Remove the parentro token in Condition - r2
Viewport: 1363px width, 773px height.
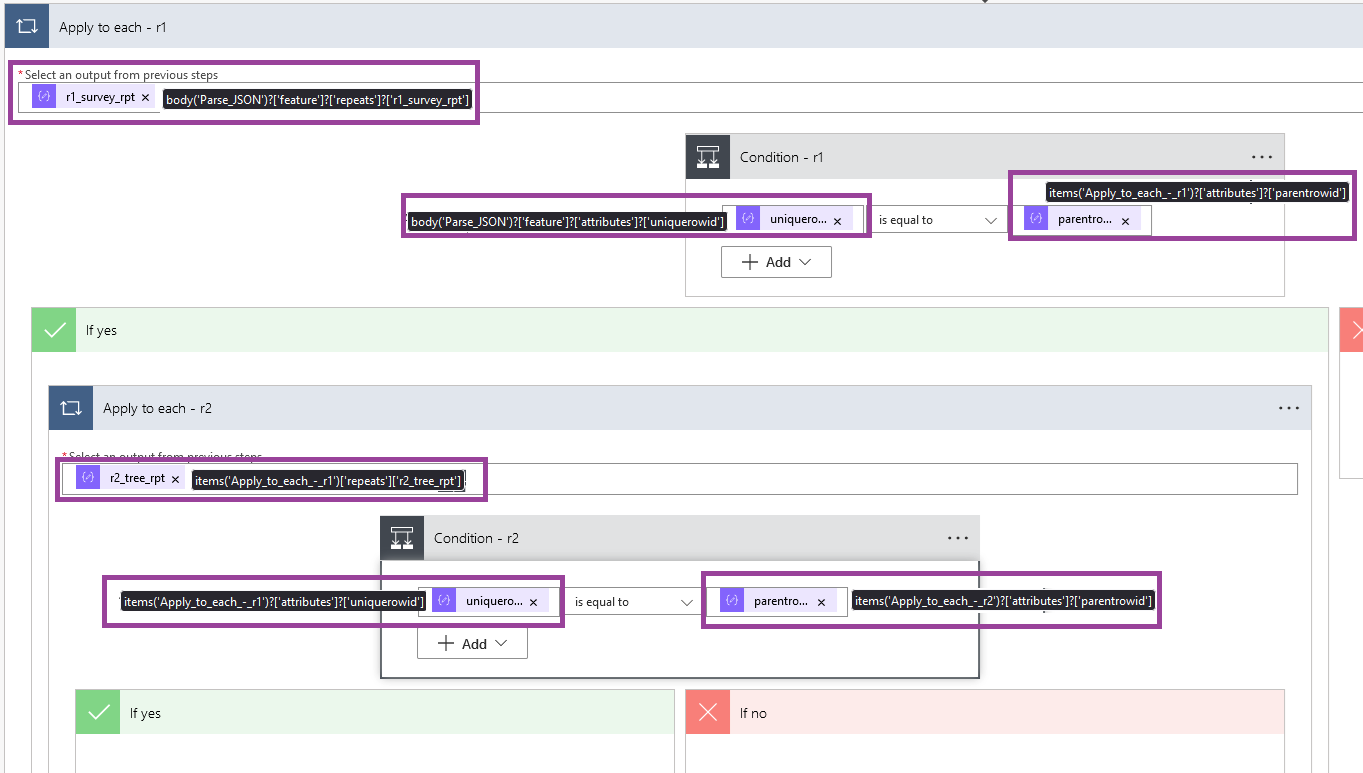[820, 600]
